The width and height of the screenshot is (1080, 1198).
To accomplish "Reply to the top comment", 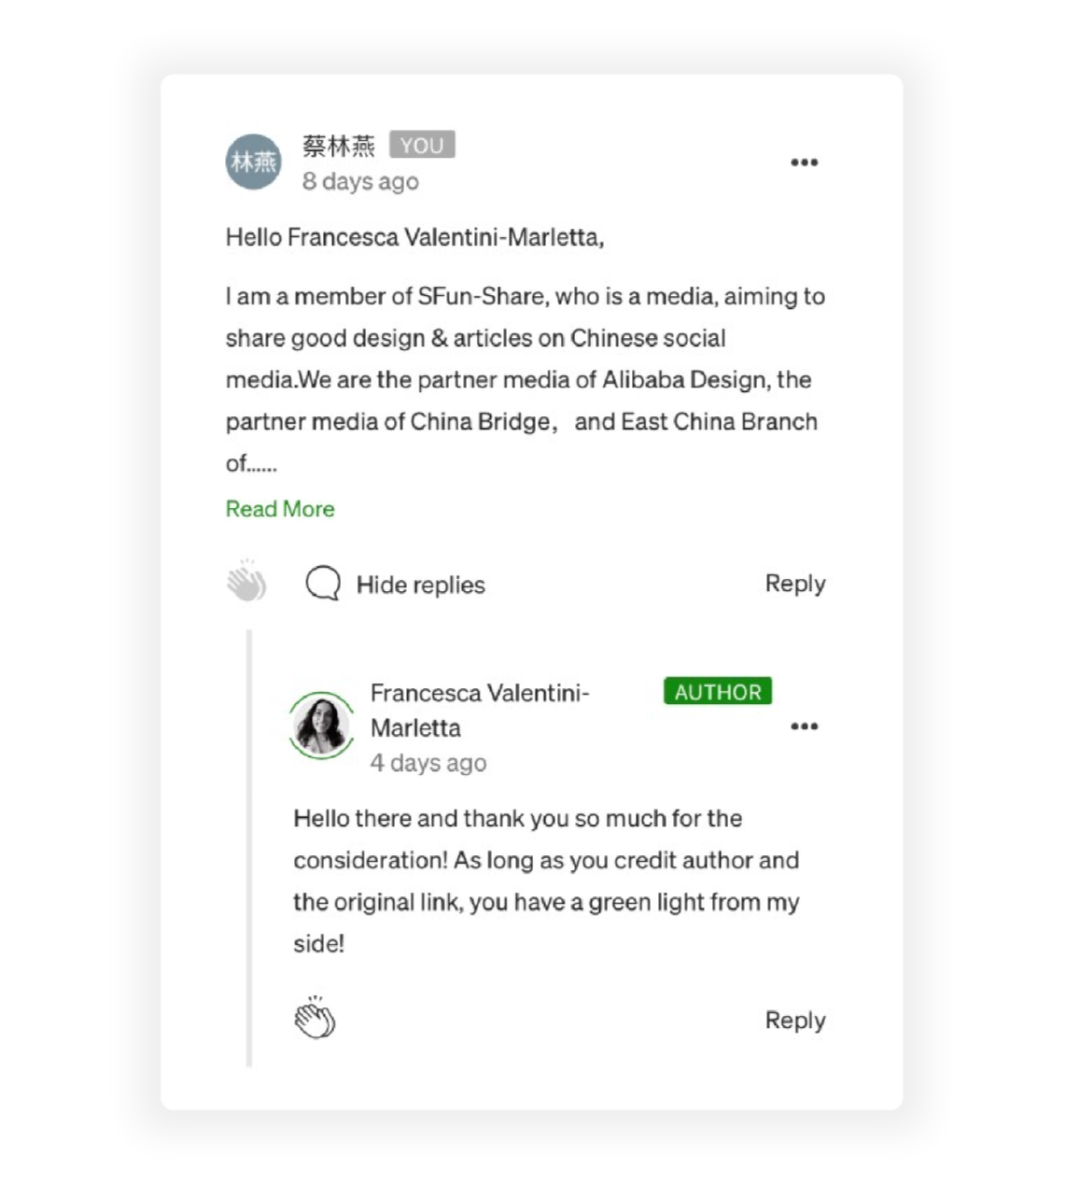I will coord(795,584).
